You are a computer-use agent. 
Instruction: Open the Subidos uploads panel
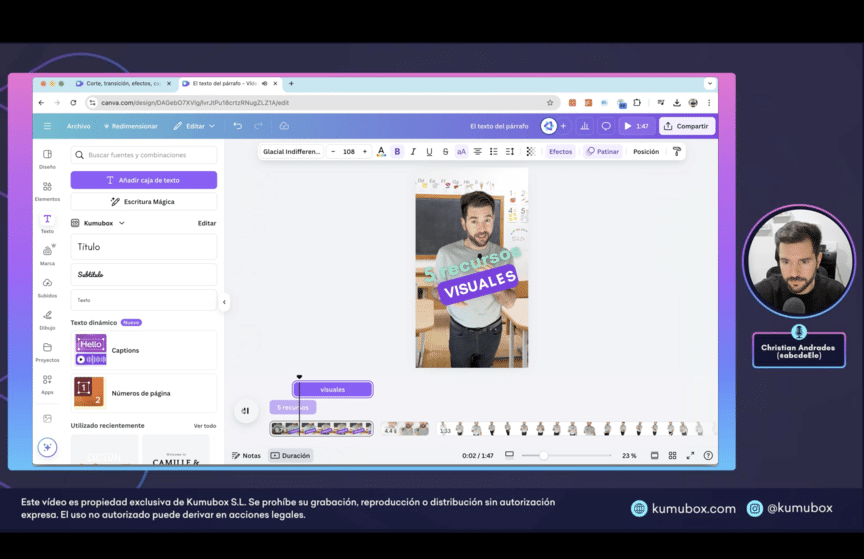[x=47, y=288]
